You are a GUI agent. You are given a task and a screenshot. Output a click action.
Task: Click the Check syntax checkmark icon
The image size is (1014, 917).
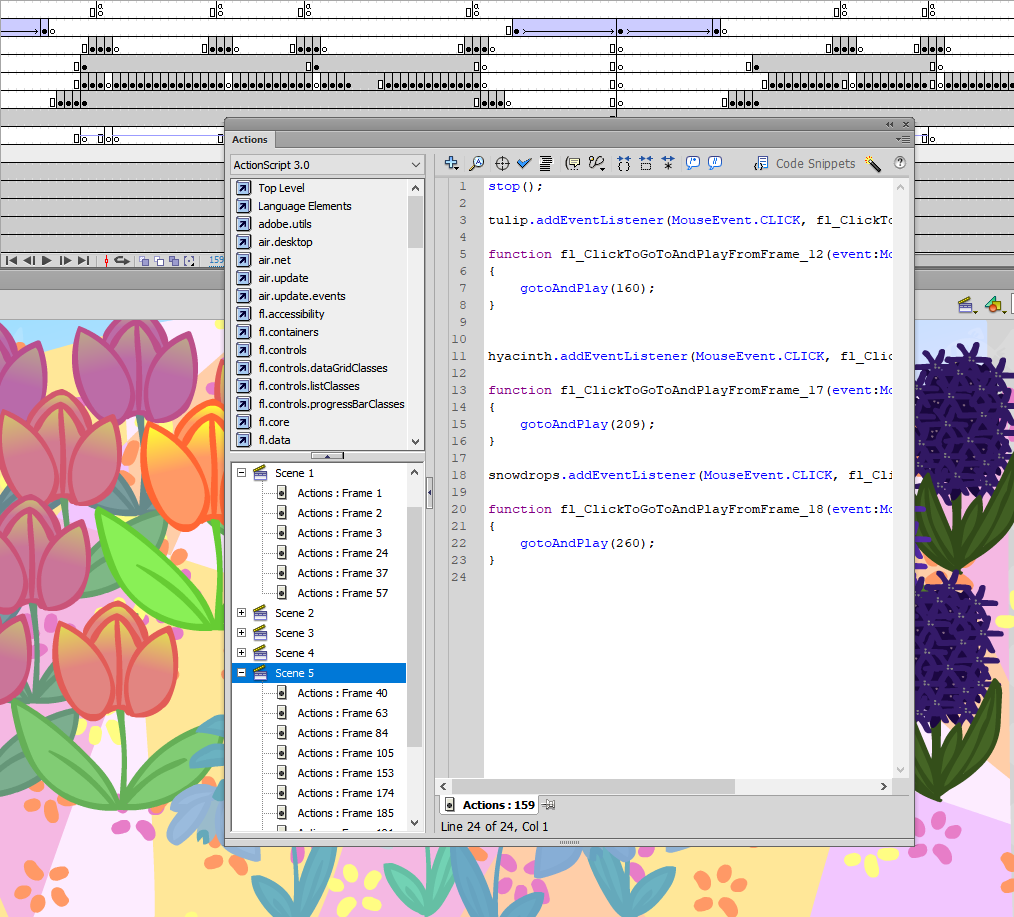[x=524, y=163]
